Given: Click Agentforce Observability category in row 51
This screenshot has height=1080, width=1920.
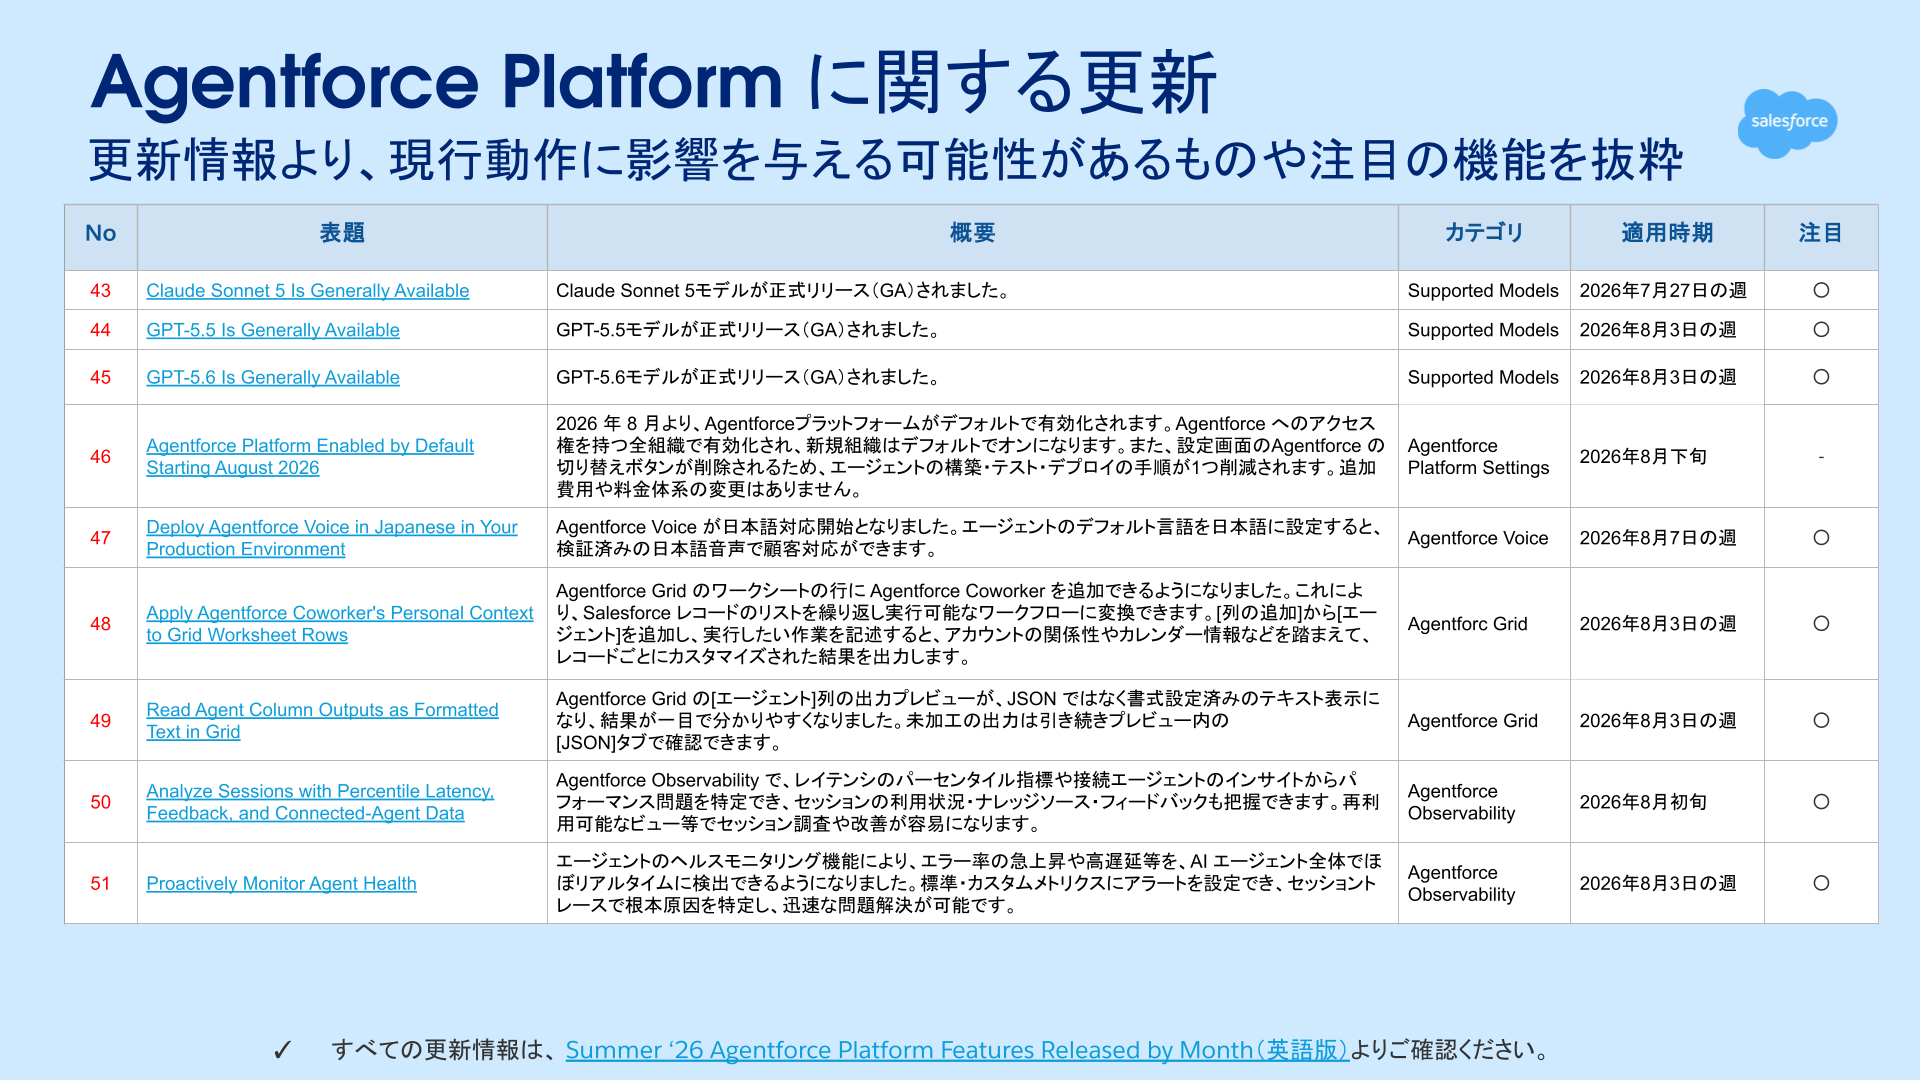Looking at the screenshot, I should (1462, 883).
